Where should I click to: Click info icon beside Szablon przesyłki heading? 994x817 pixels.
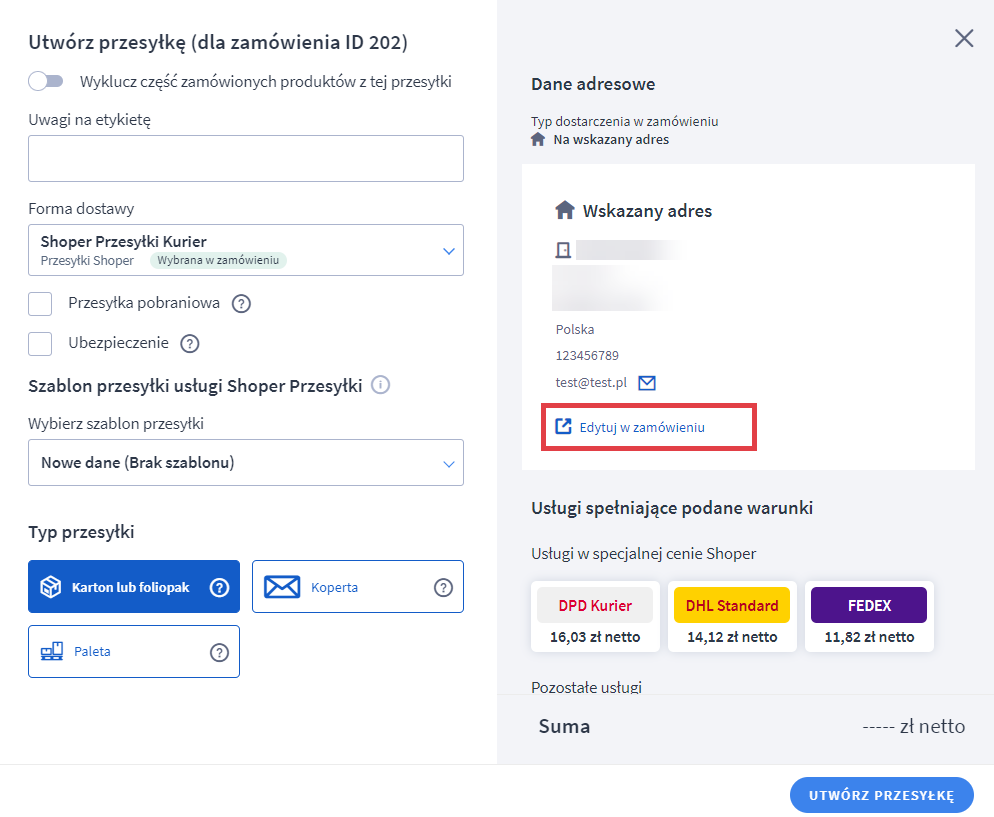pos(380,385)
